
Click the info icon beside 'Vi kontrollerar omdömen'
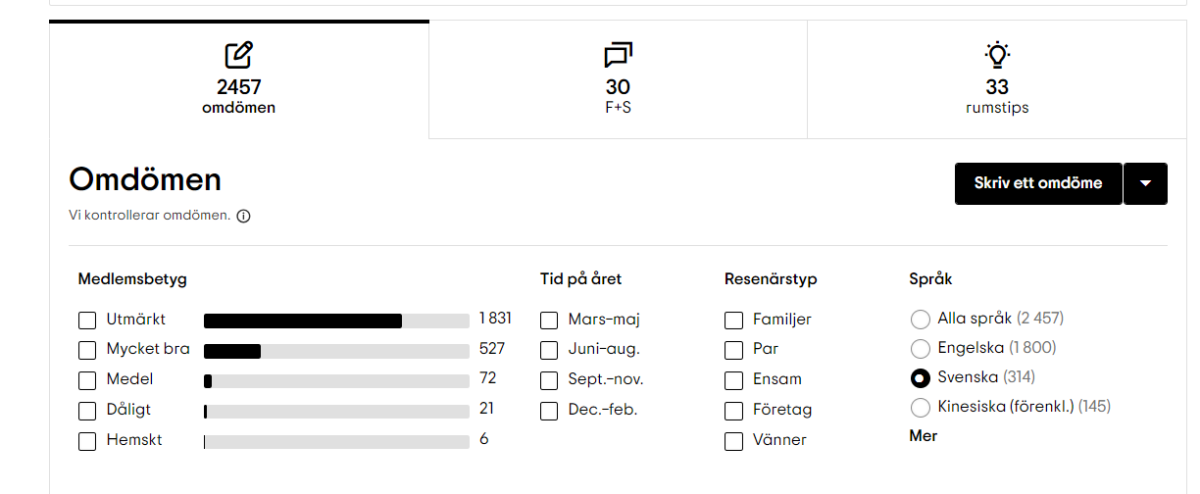pyautogui.click(x=243, y=216)
